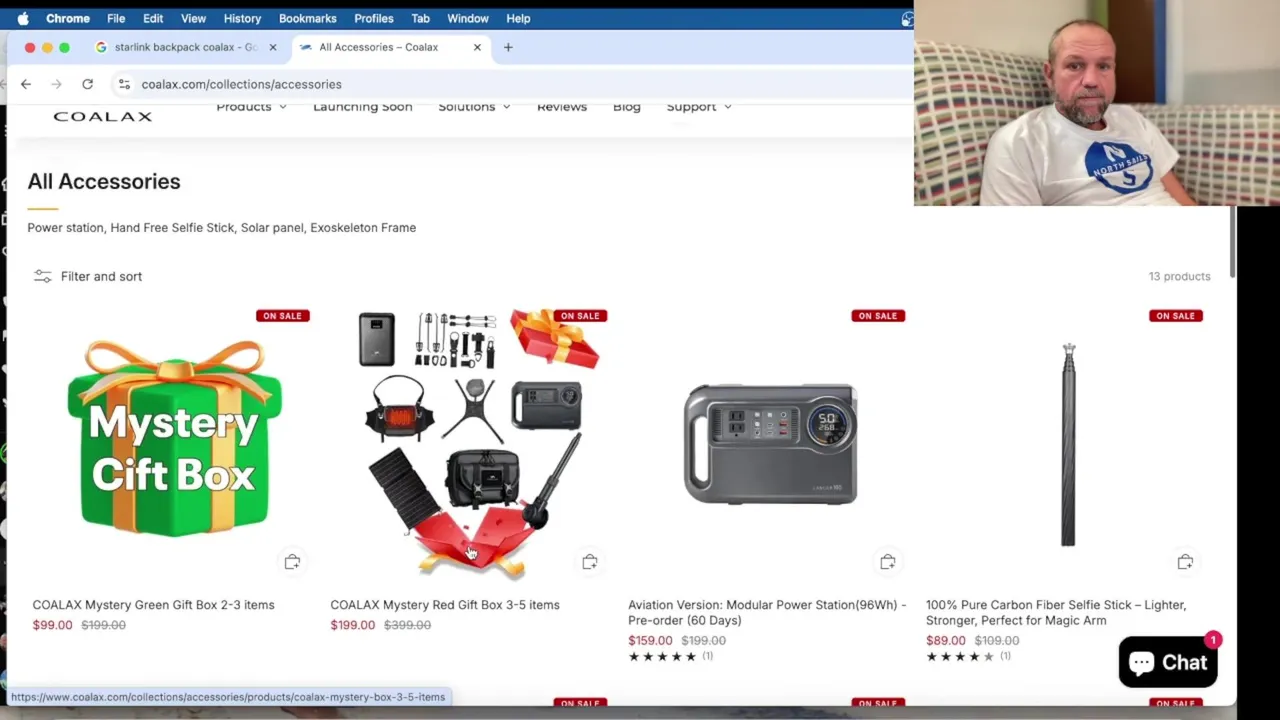Open the Carbon Fiber Selfie Stick image

(x=1068, y=444)
